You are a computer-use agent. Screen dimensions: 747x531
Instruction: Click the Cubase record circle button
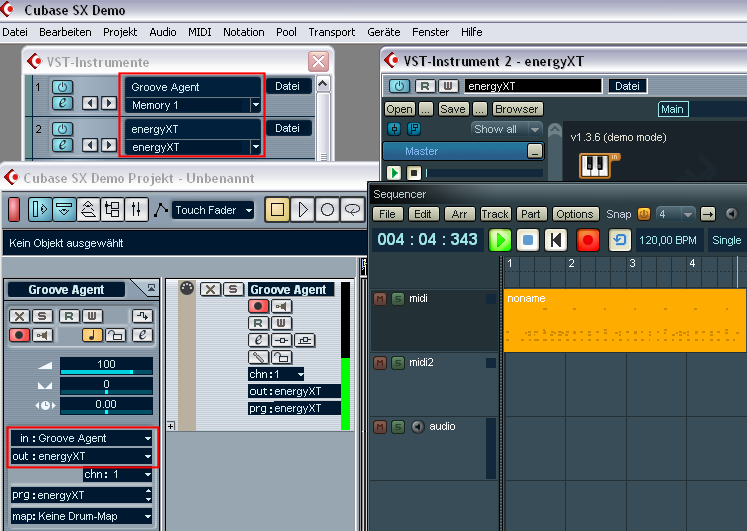pyautogui.click(x=327, y=210)
